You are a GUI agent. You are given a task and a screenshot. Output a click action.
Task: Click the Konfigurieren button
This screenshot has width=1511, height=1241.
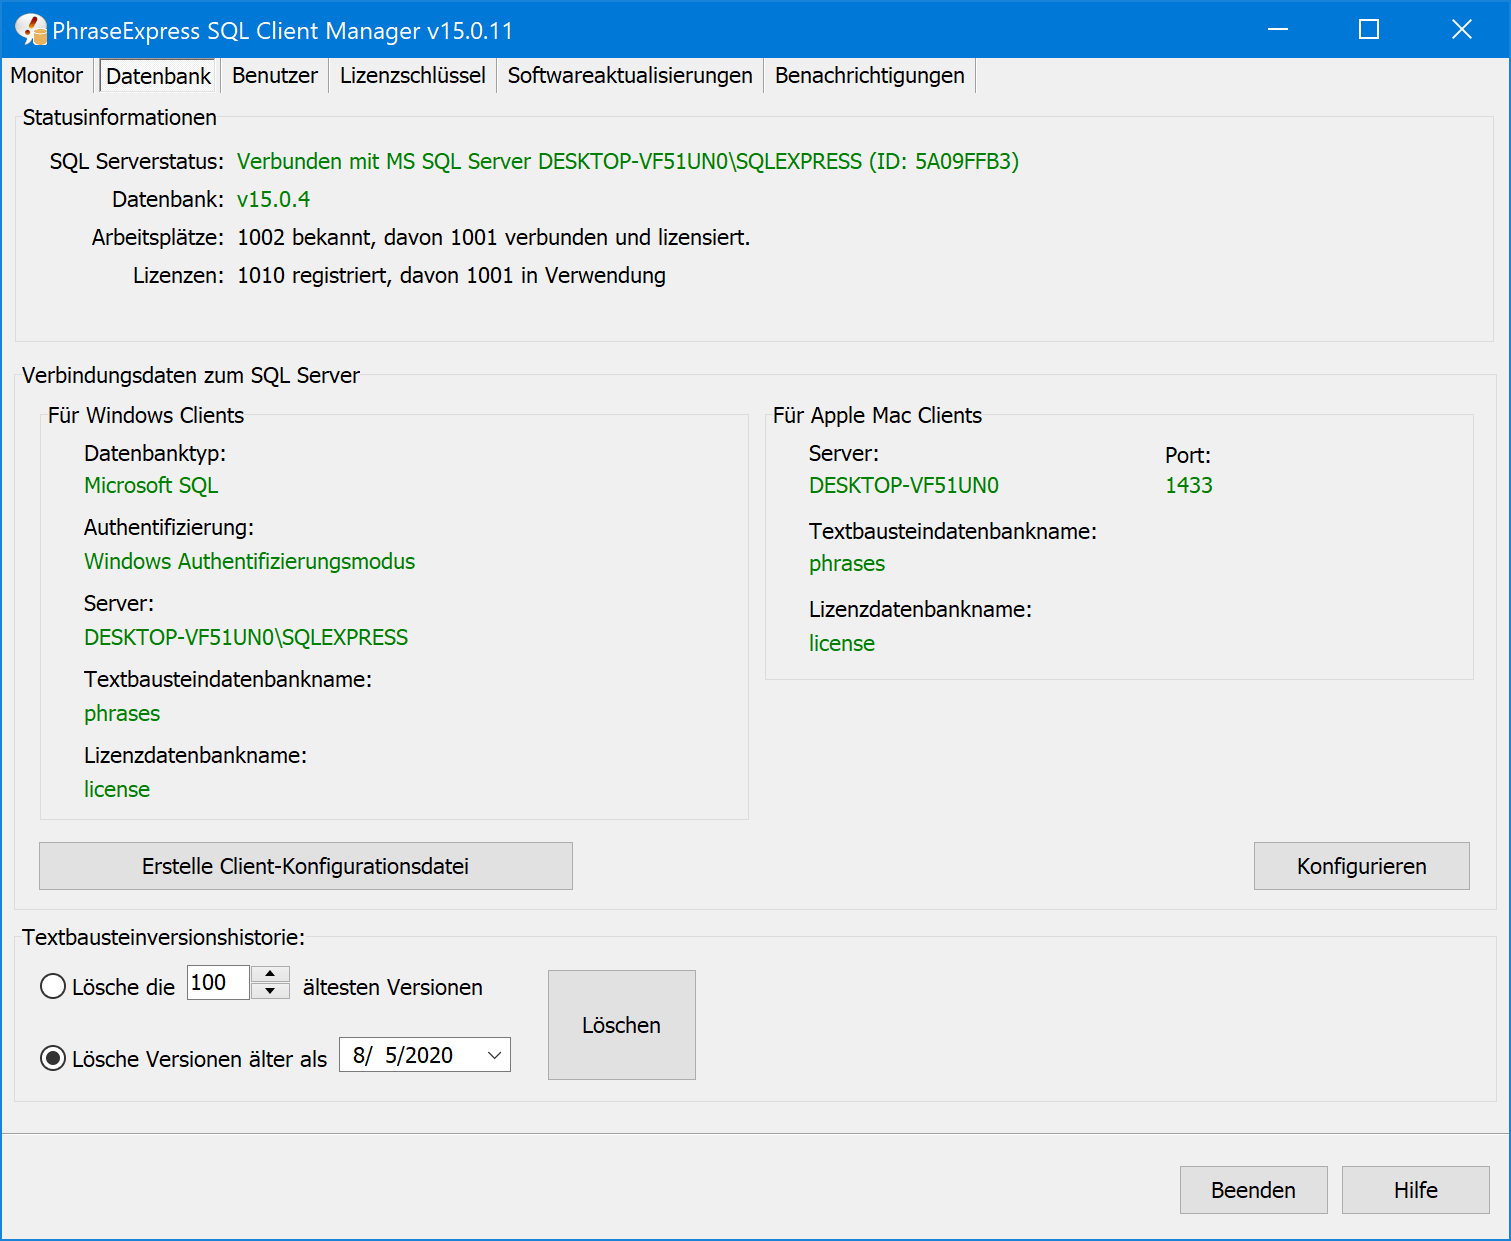[1362, 866]
